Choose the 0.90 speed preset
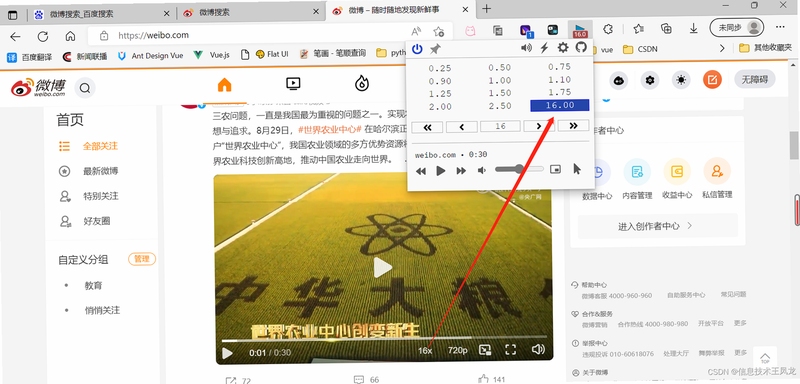The height and width of the screenshot is (384, 800). pos(440,81)
